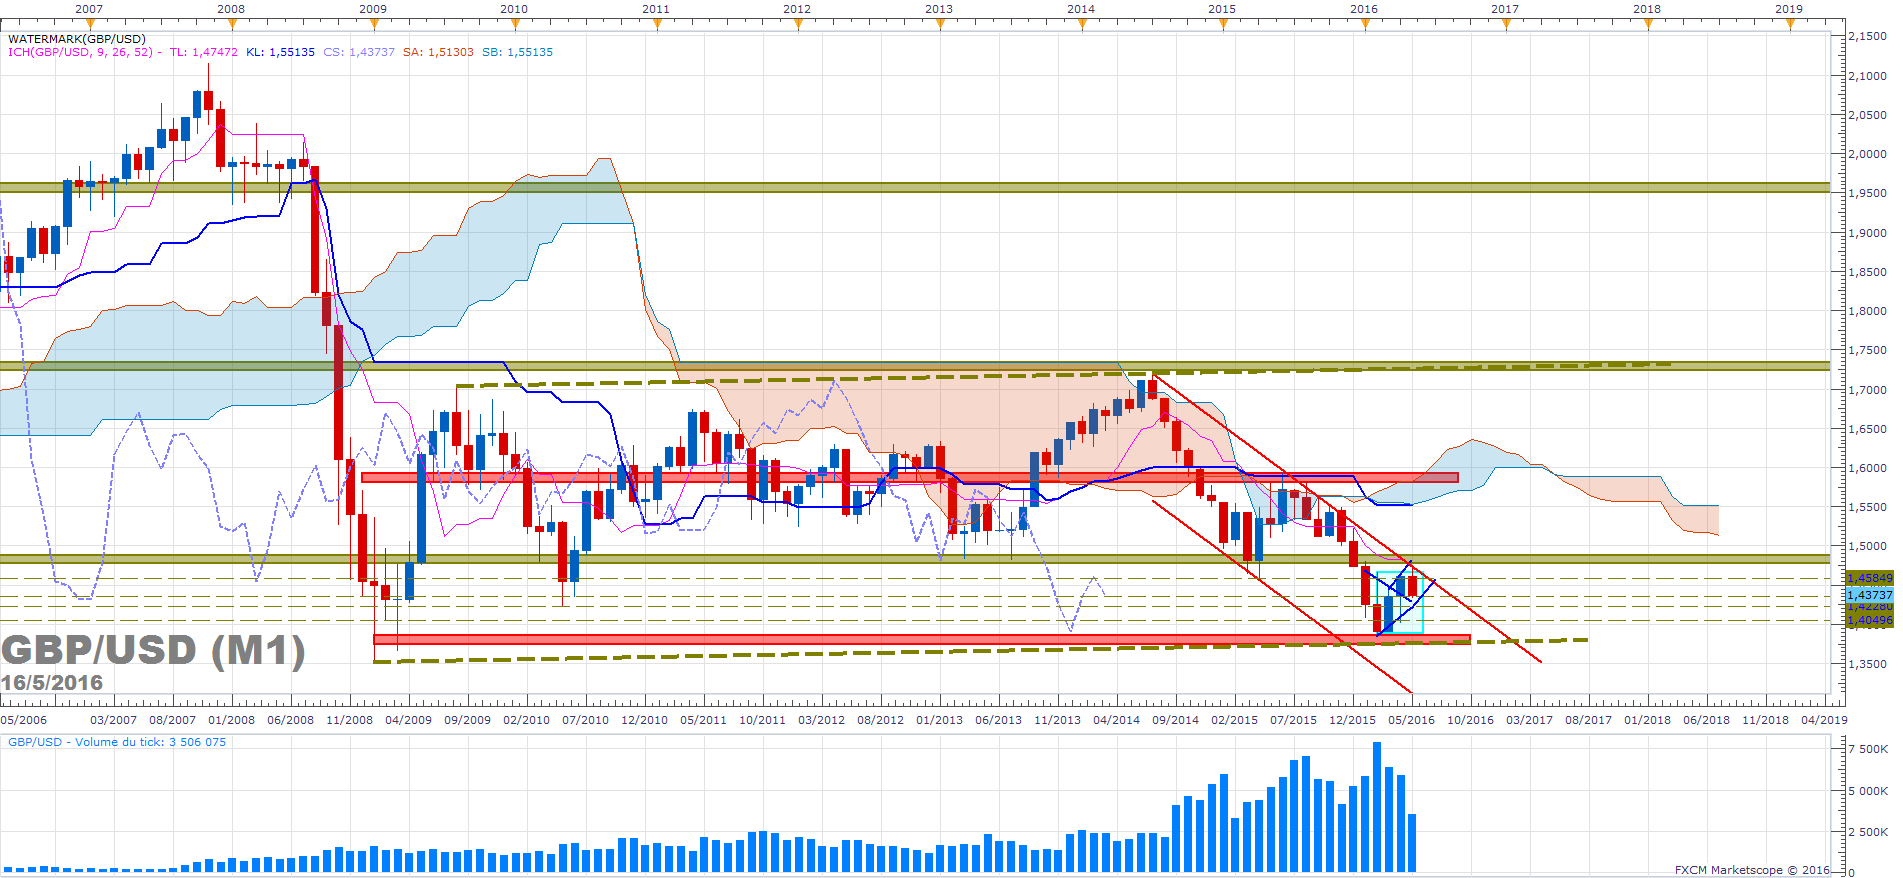1903x878 pixels.
Task: Click the 1,6000 price axis label
Action: (1868, 468)
